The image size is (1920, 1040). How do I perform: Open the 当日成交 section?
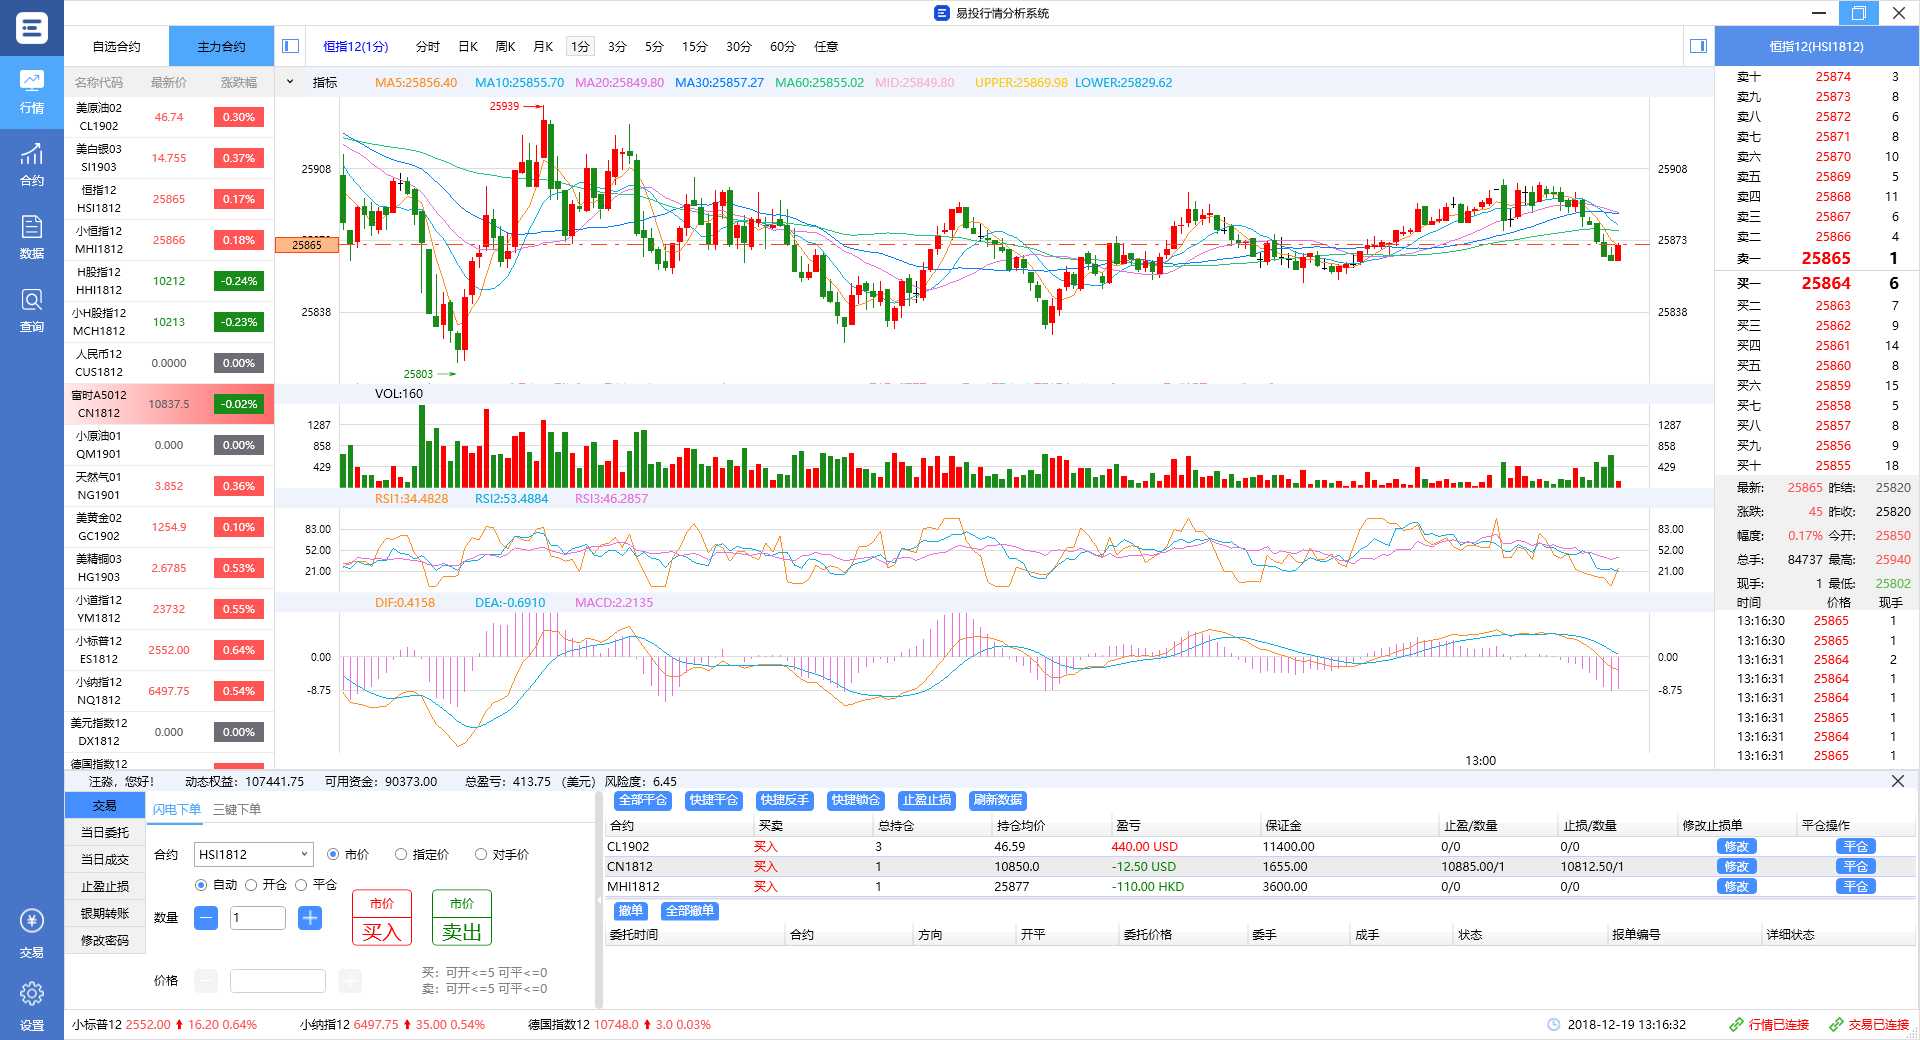pos(105,859)
